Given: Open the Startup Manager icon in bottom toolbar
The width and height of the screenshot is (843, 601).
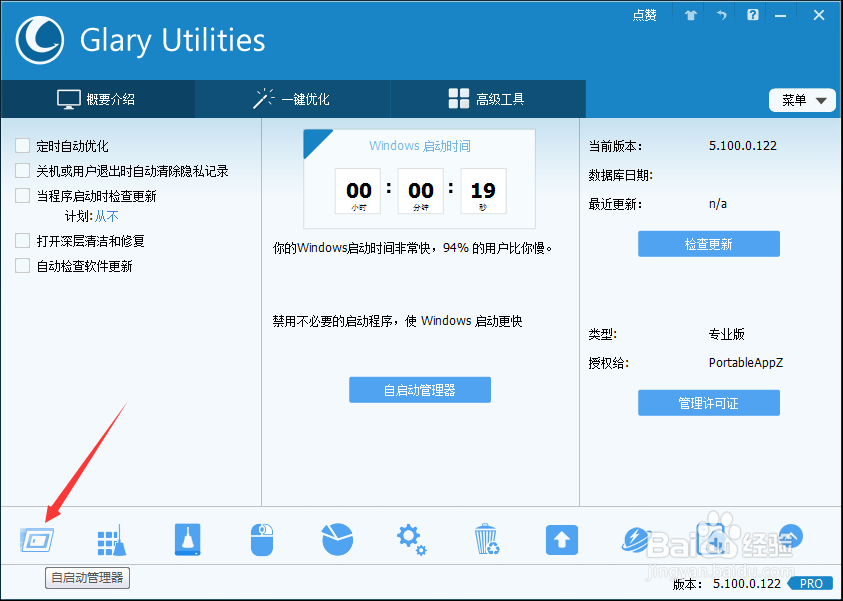Looking at the screenshot, I should pyautogui.click(x=37, y=539).
